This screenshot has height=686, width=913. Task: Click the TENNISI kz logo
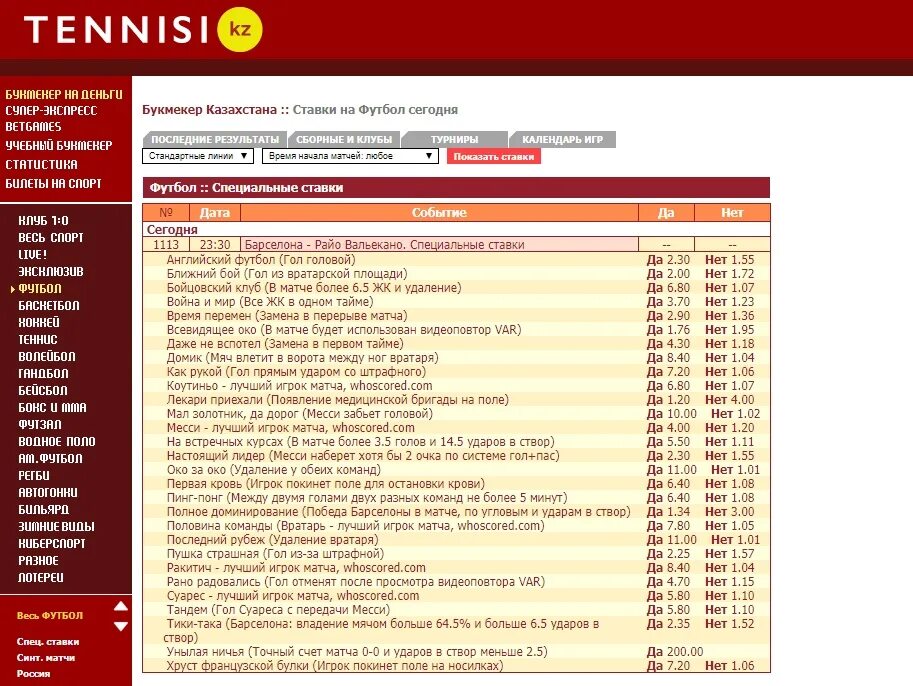[x=143, y=29]
